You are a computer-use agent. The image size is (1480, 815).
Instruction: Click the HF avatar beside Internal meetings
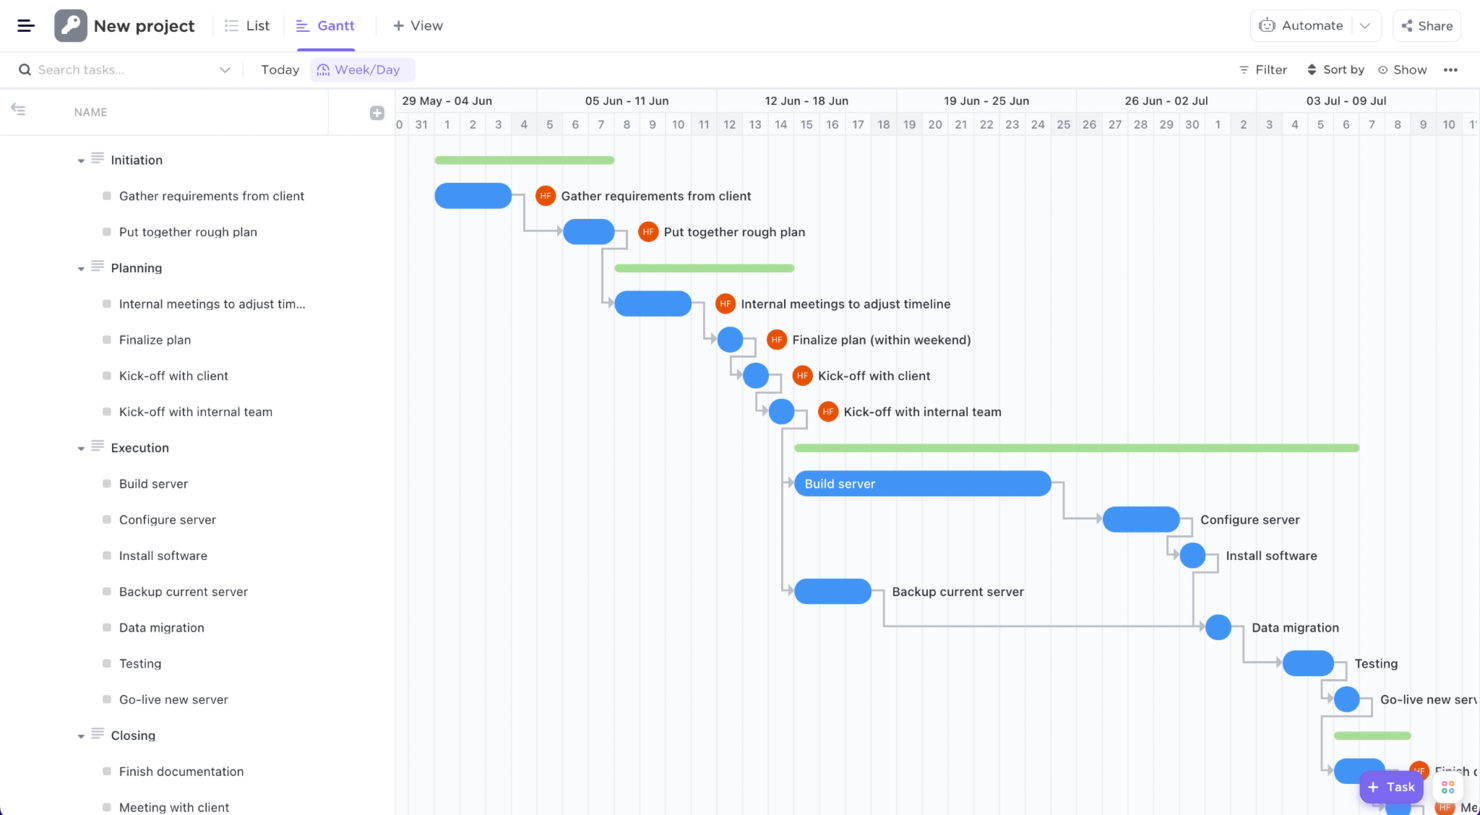tap(725, 304)
